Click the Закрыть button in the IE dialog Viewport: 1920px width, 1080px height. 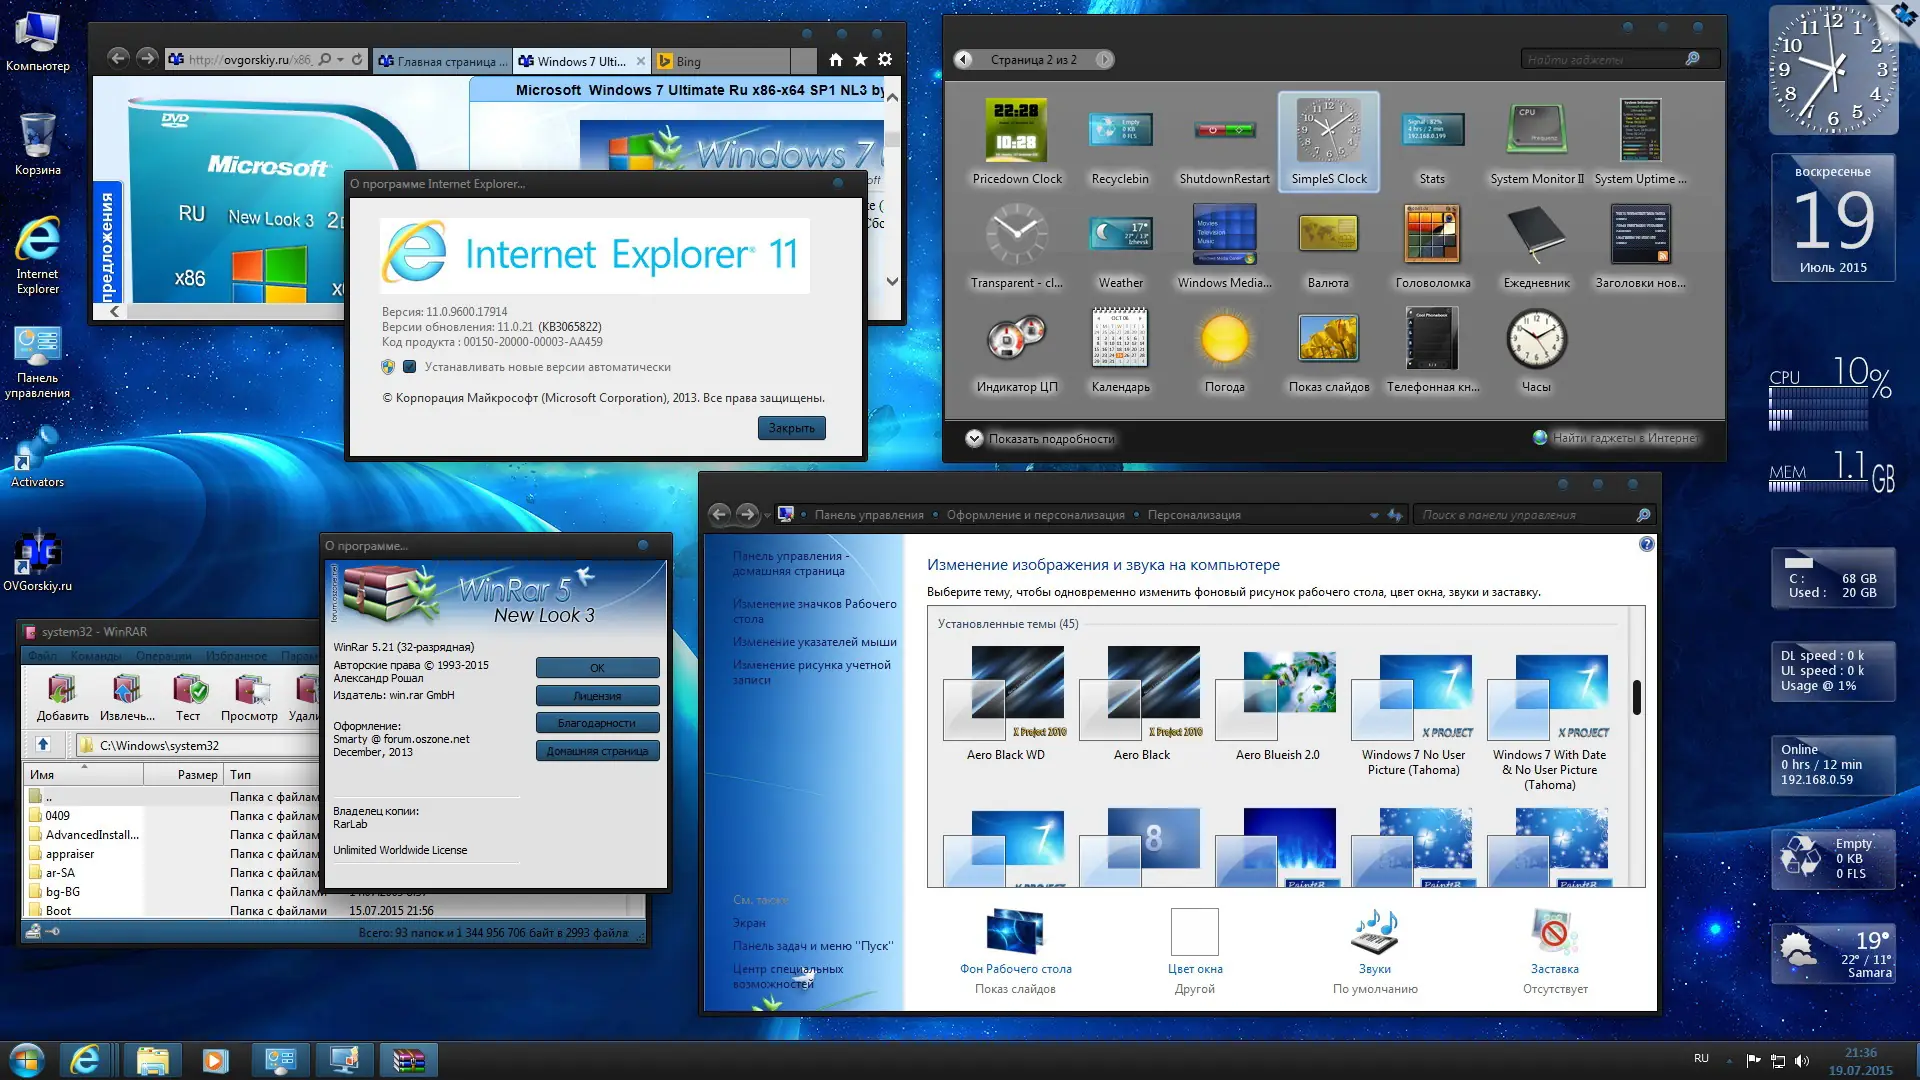(x=791, y=428)
